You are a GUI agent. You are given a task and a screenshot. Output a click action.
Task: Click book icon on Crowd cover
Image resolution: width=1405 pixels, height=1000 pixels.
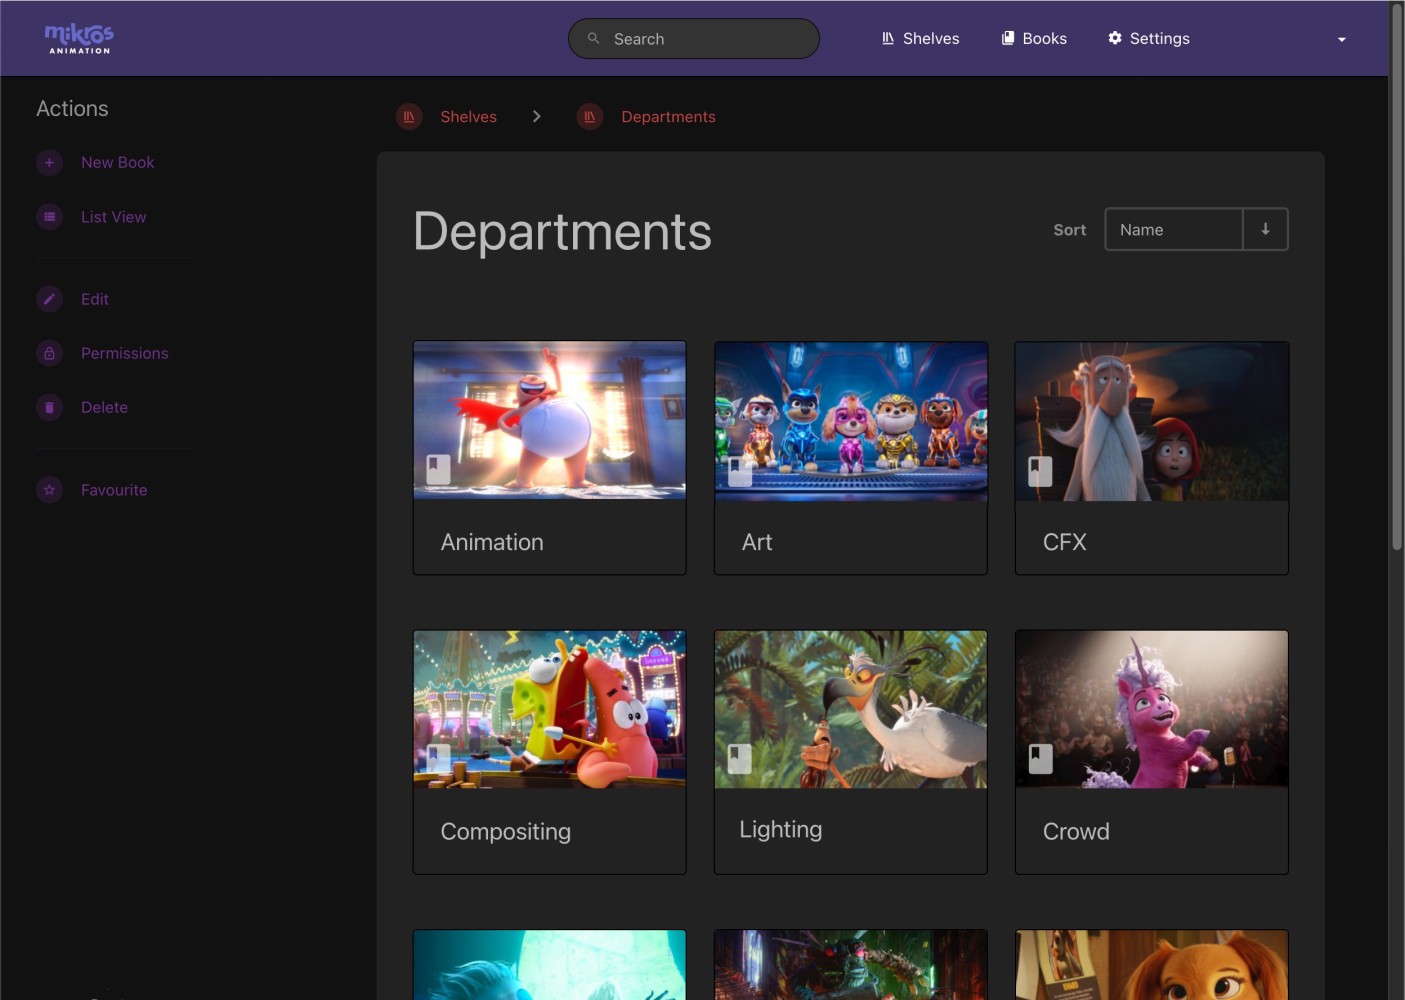(1040, 759)
